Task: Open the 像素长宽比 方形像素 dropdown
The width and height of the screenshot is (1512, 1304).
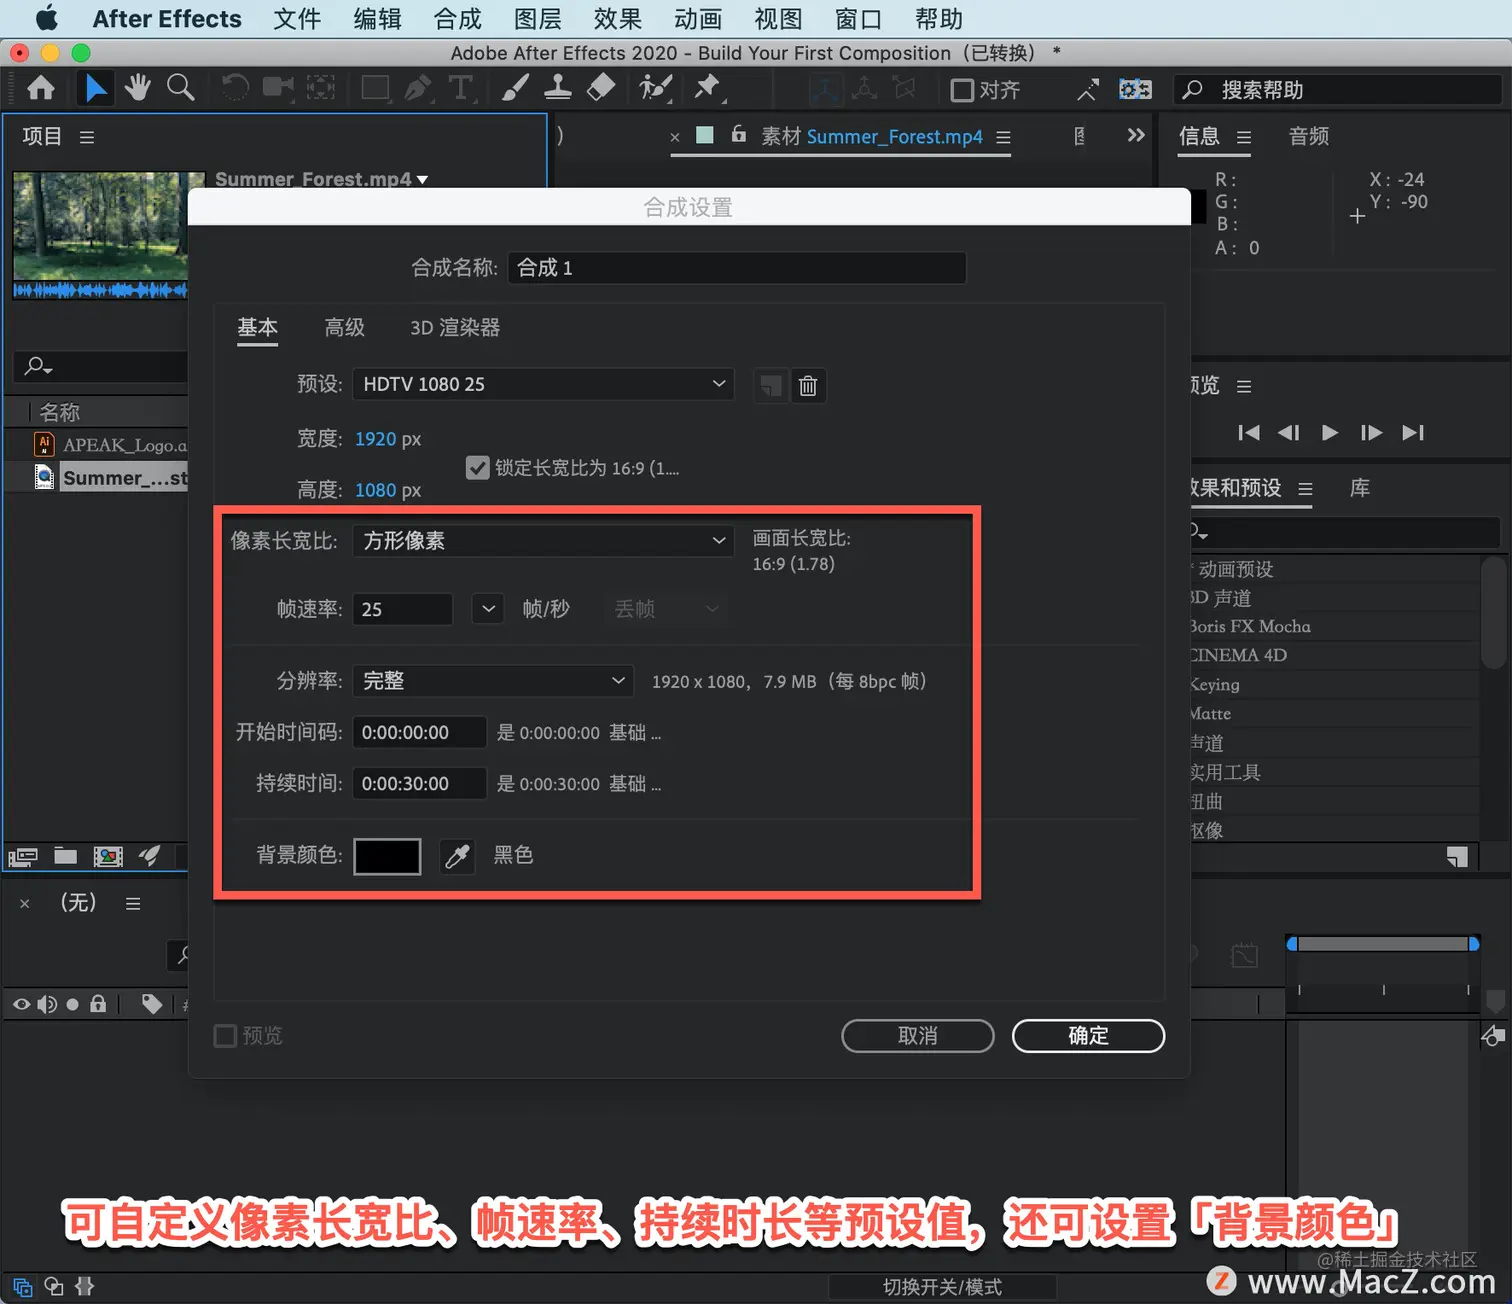Action: click(543, 540)
